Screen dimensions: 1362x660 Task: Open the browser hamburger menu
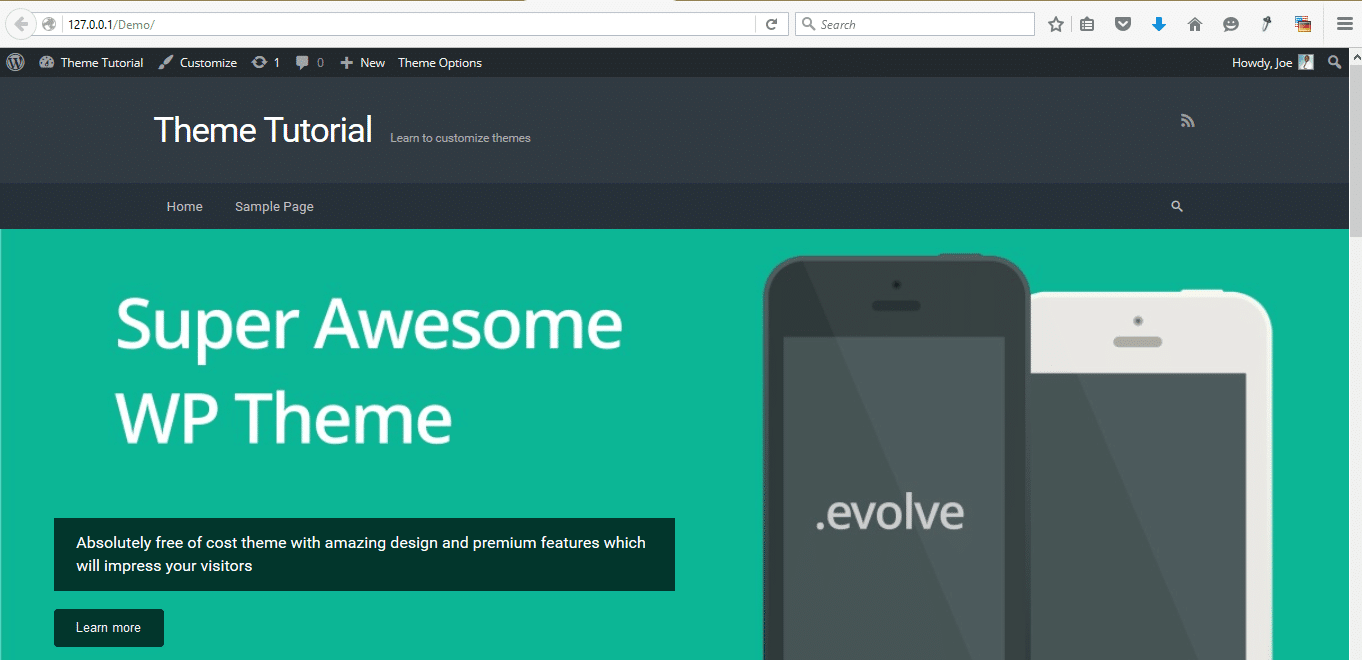(1345, 24)
